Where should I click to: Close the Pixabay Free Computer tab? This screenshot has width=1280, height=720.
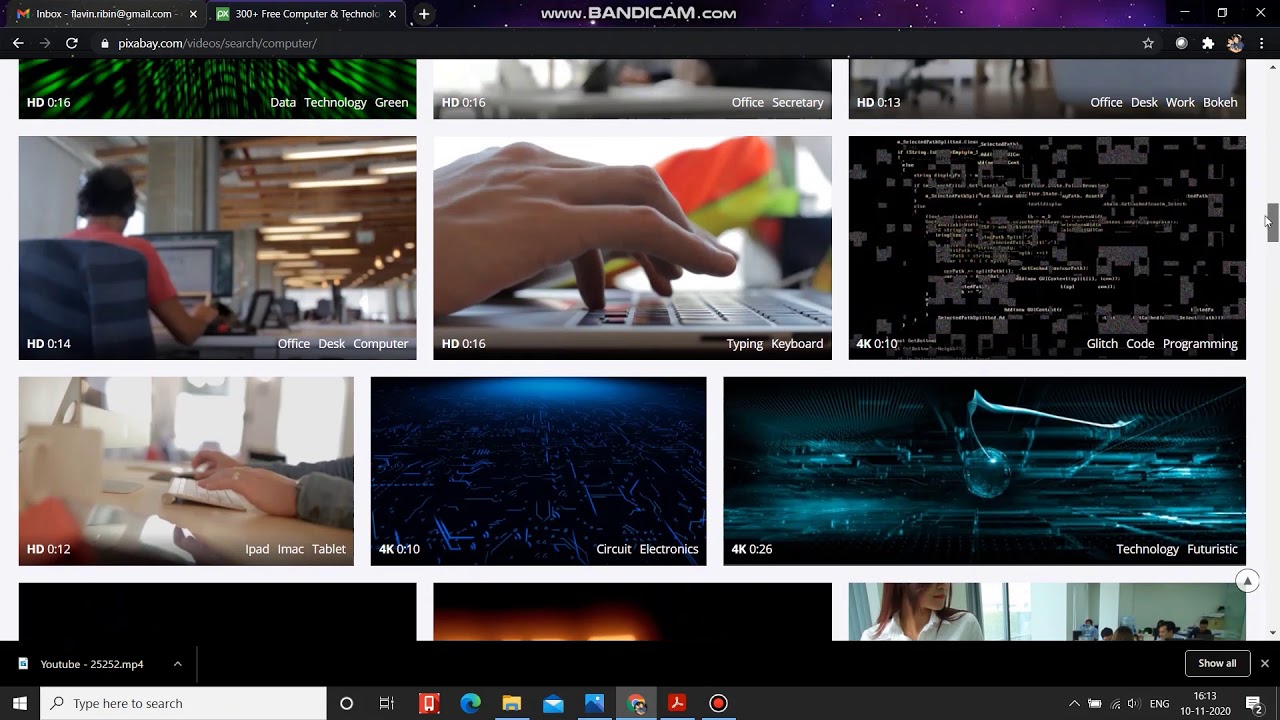(392, 14)
